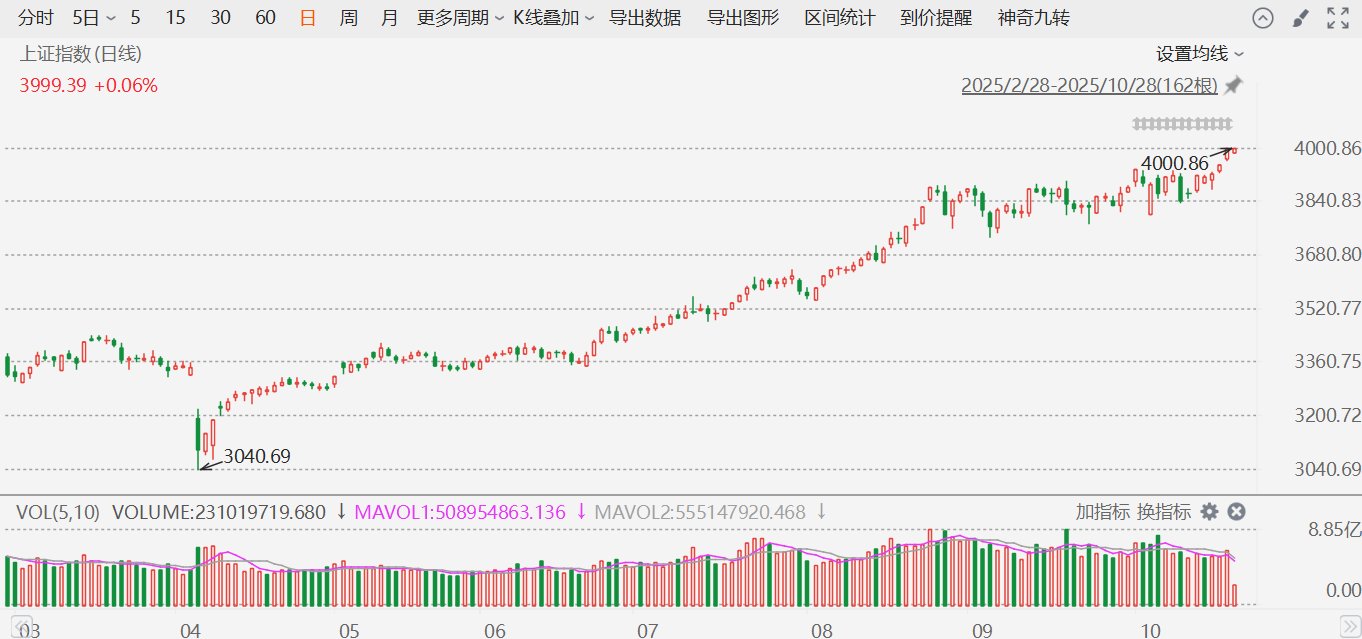Expand 设置均线 moving average dropdown
This screenshot has height=639, width=1362.
point(1200,54)
